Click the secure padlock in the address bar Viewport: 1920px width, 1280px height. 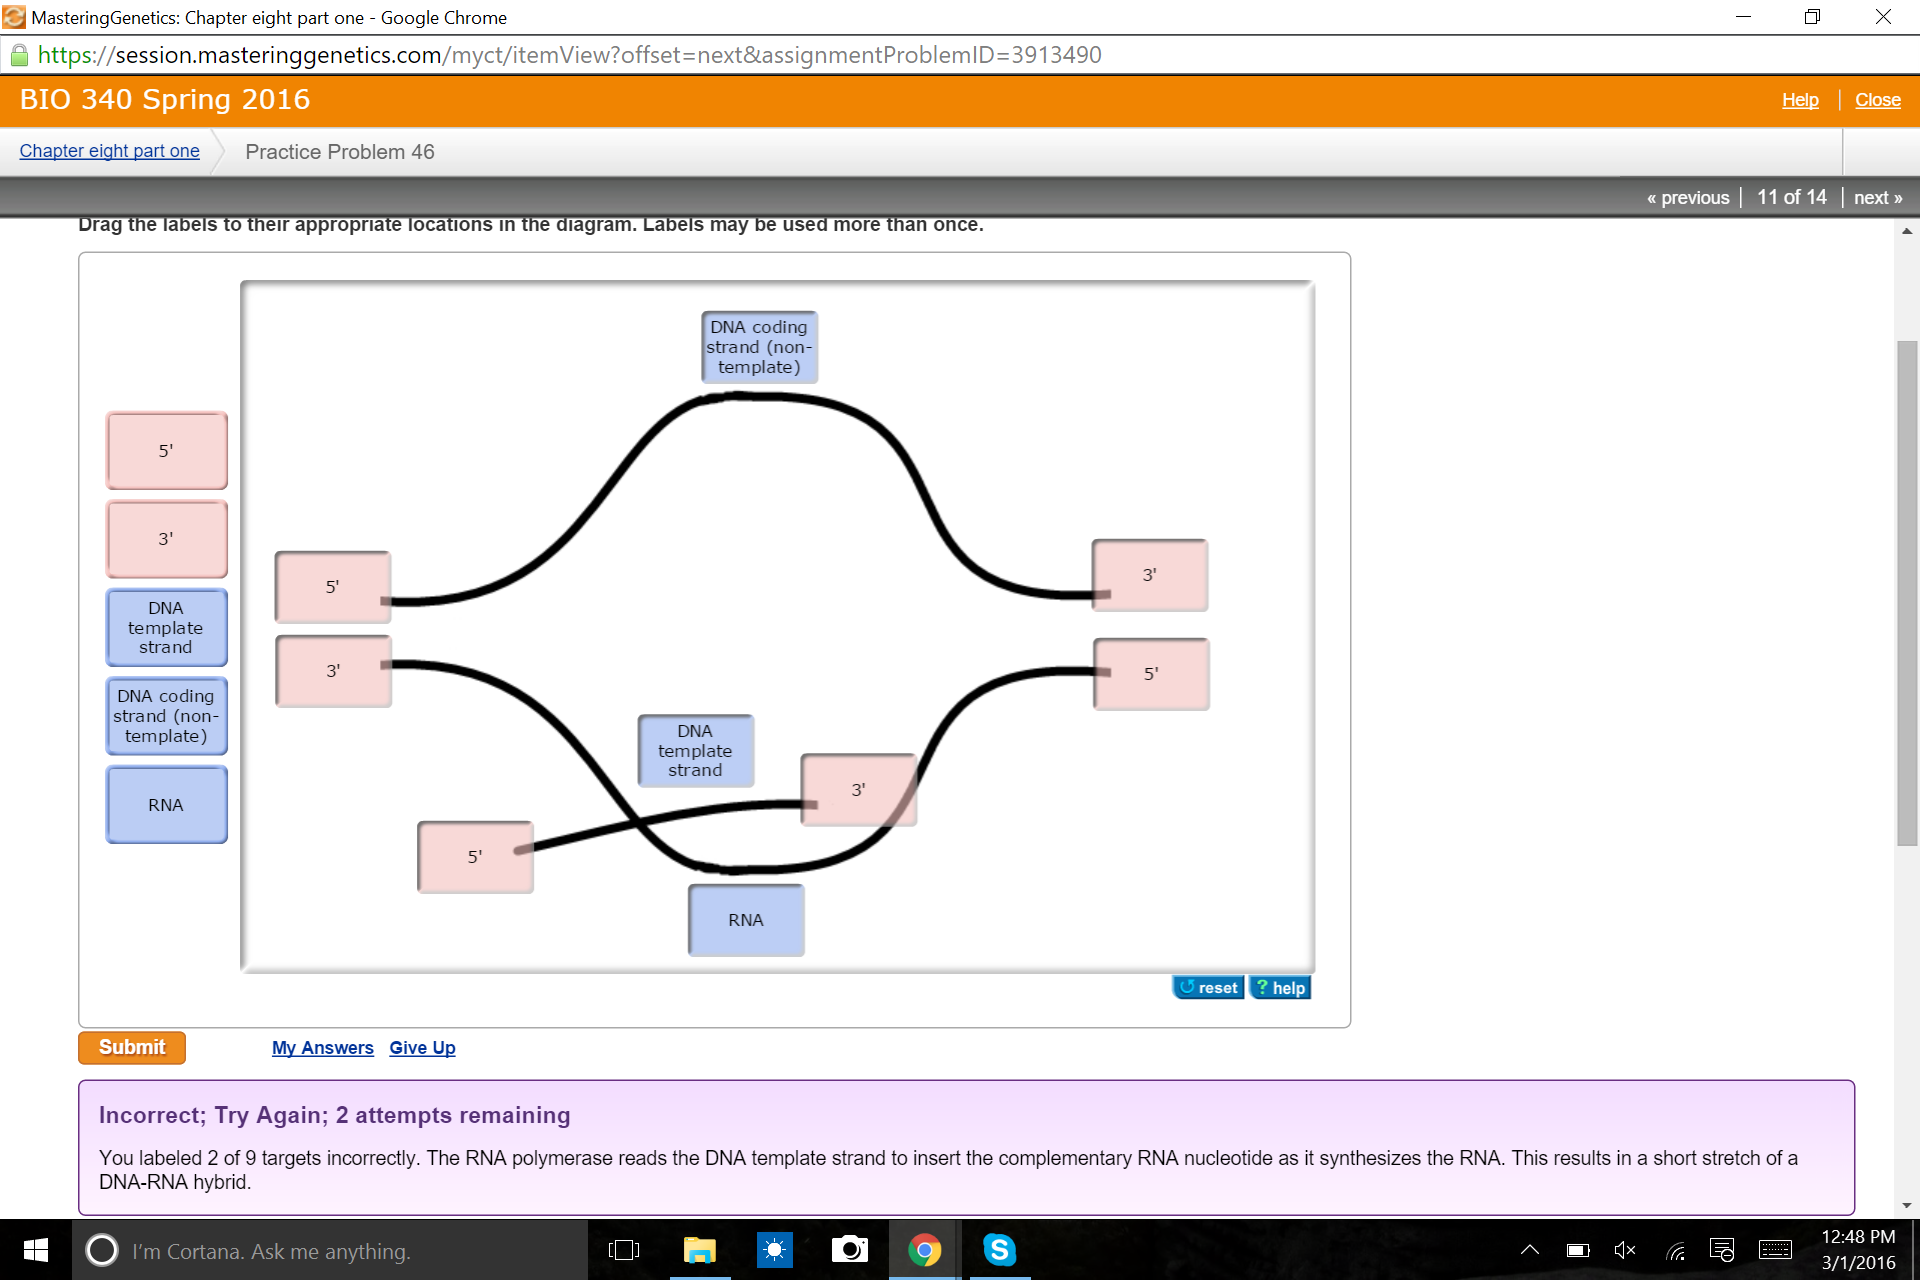click(x=19, y=55)
